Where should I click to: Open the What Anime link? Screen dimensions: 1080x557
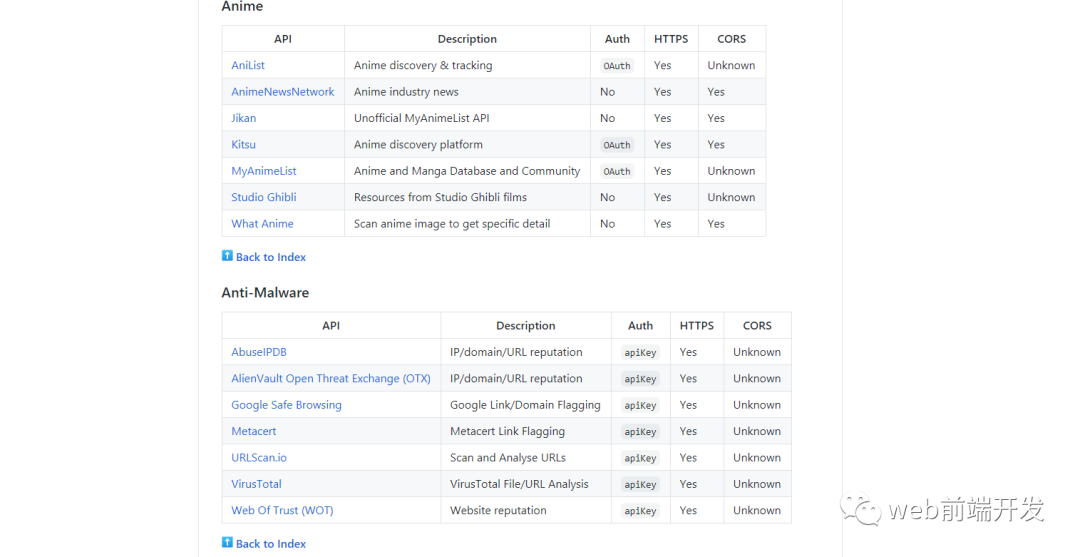pyautogui.click(x=262, y=224)
